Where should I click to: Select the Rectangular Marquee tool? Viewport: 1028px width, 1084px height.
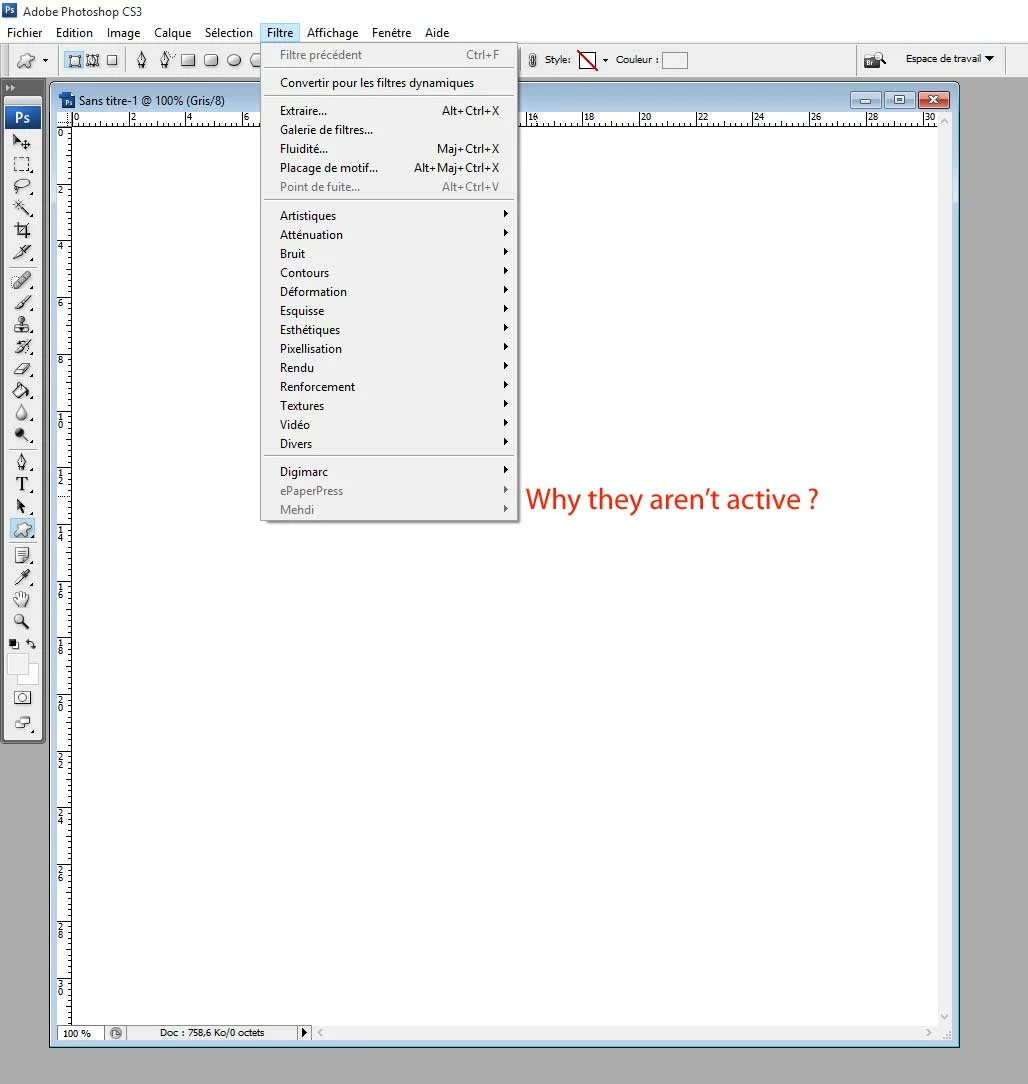coord(22,164)
